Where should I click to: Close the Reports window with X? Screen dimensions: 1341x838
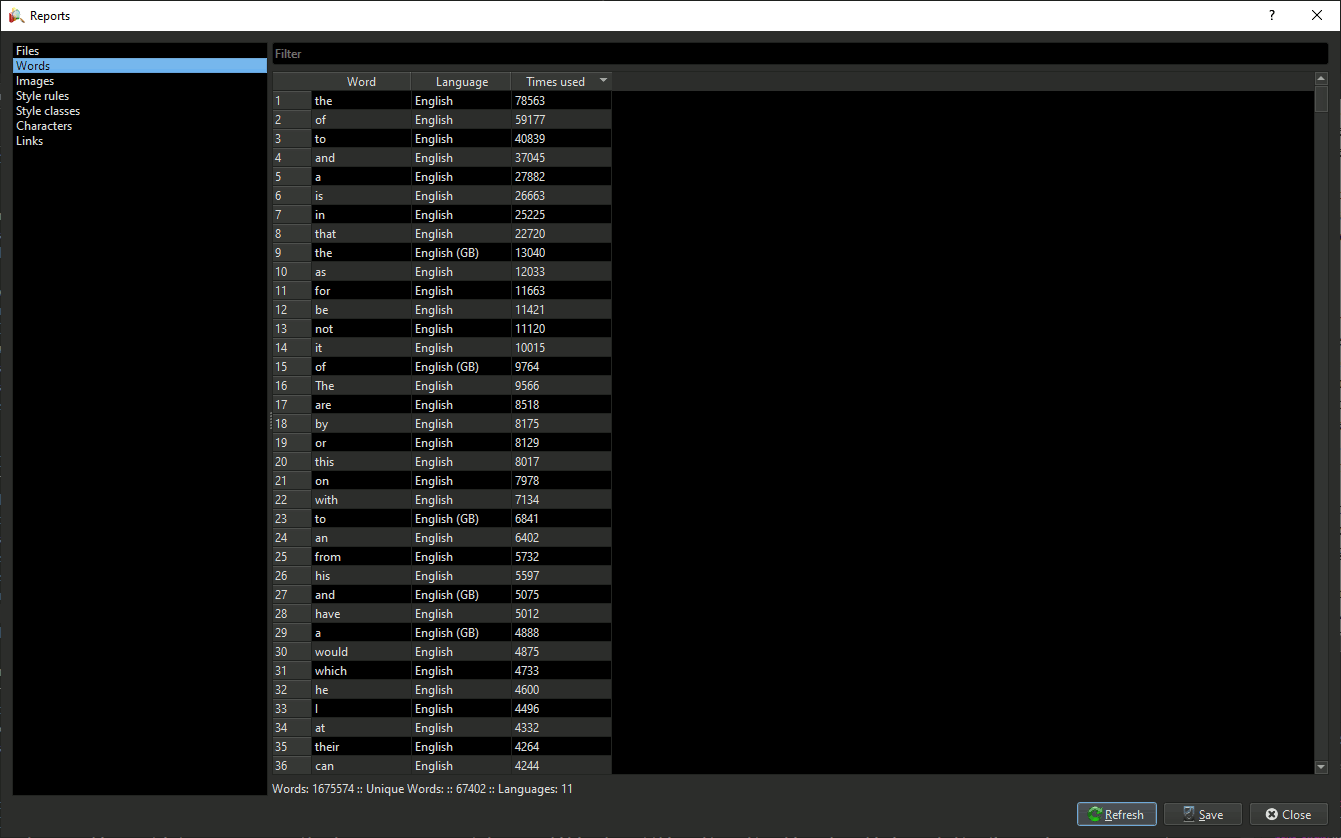coord(1317,15)
